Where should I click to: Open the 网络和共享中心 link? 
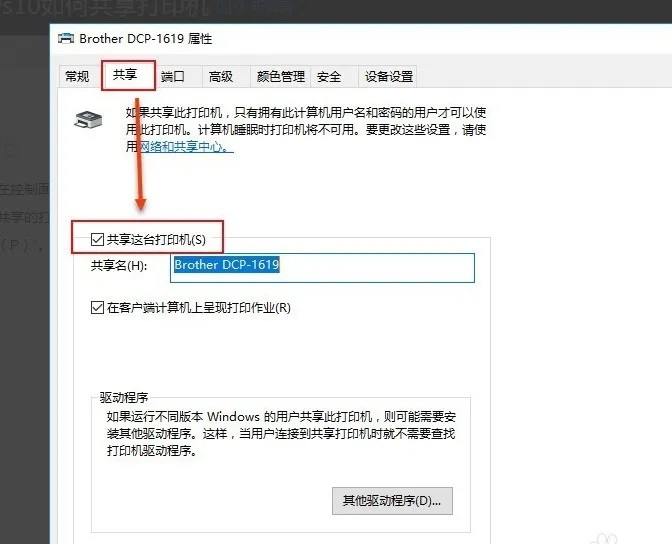click(186, 147)
